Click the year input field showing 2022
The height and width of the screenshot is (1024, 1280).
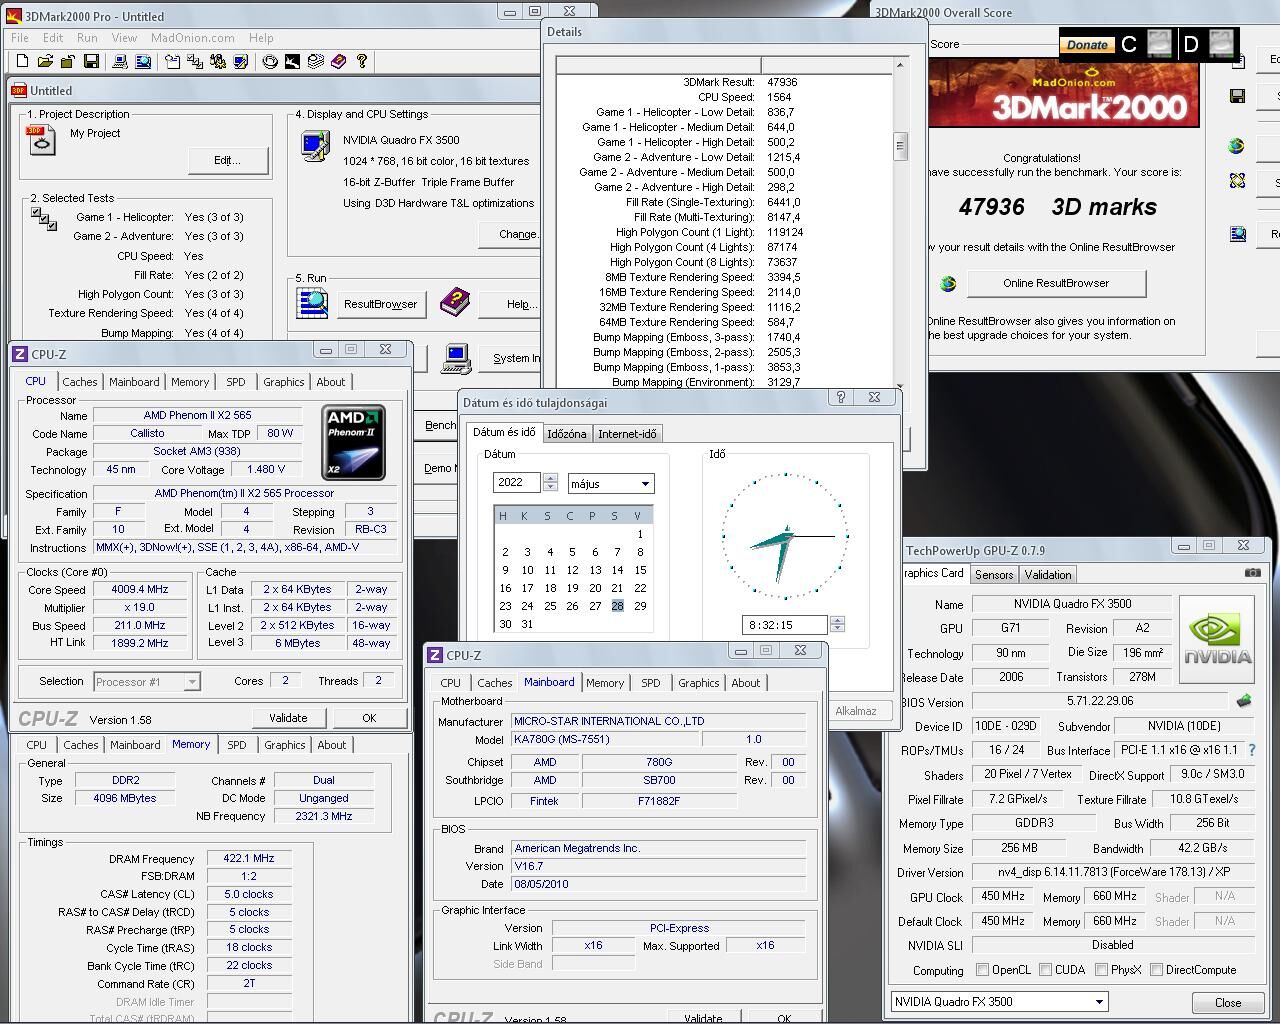click(x=516, y=483)
